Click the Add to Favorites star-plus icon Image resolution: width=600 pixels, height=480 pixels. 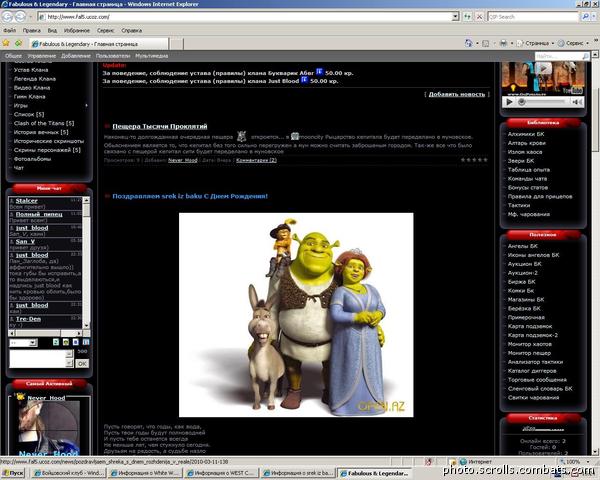click(18, 43)
